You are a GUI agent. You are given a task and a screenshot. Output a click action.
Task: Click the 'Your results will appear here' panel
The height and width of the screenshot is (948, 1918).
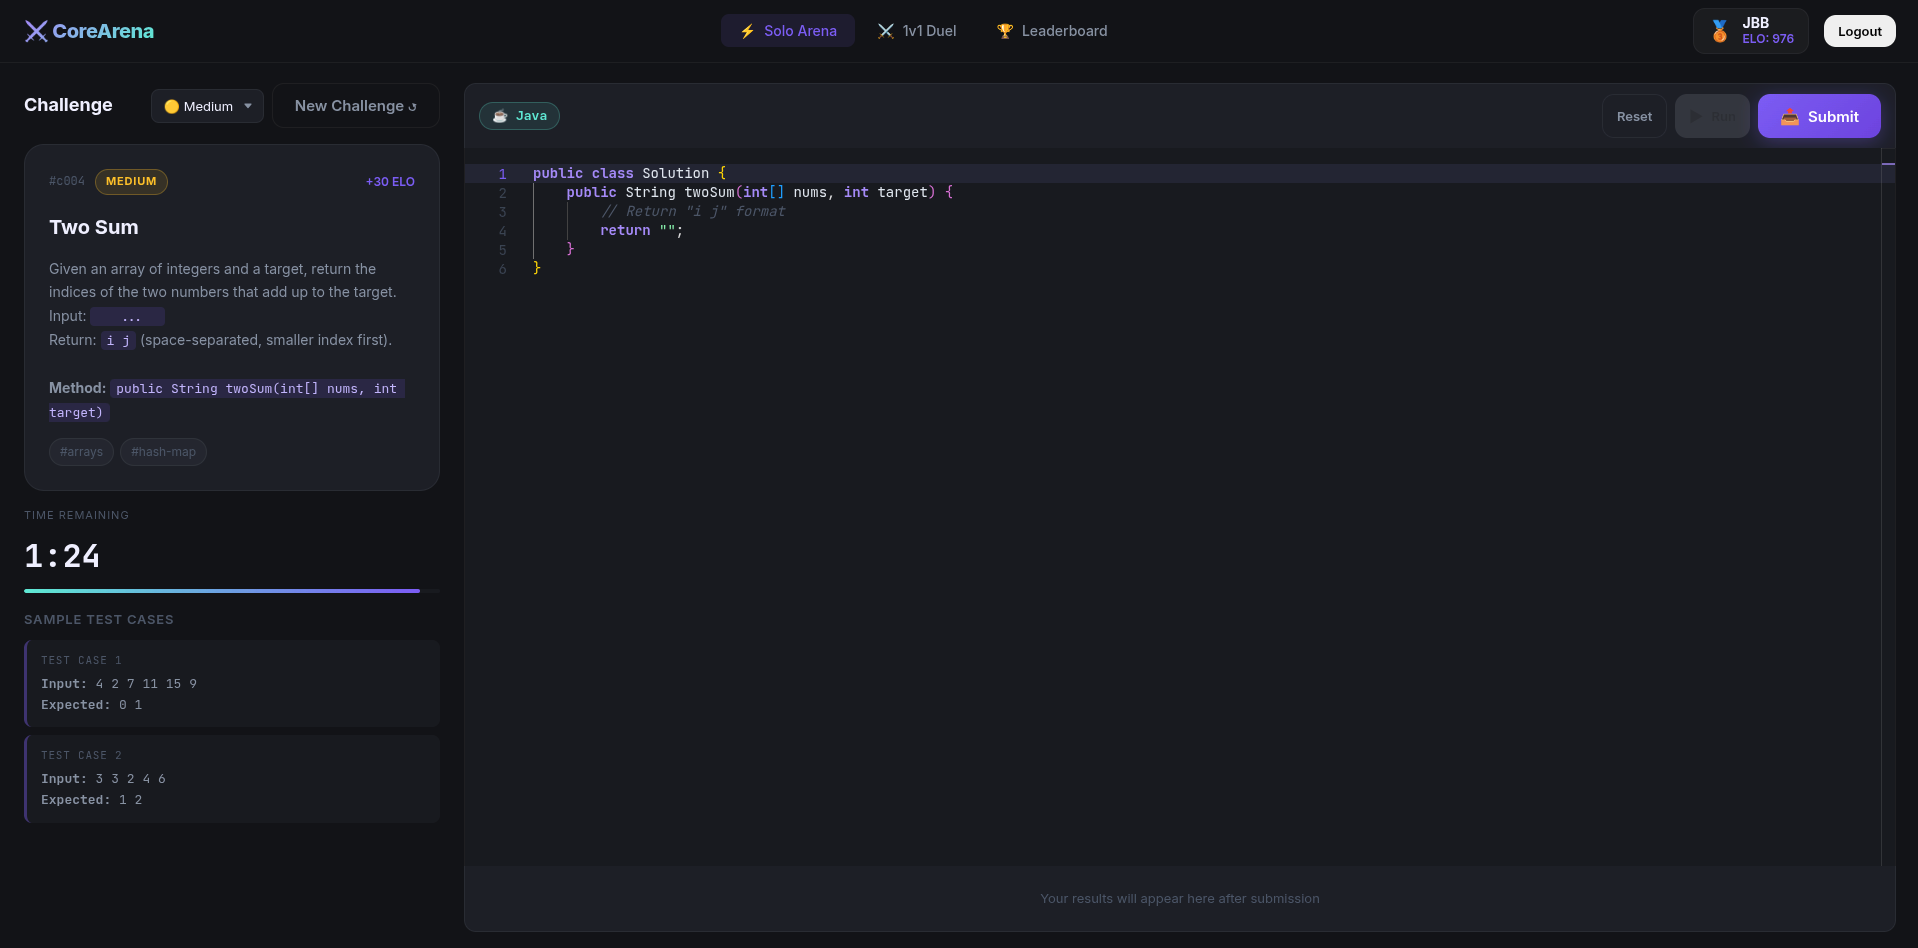(x=1180, y=899)
